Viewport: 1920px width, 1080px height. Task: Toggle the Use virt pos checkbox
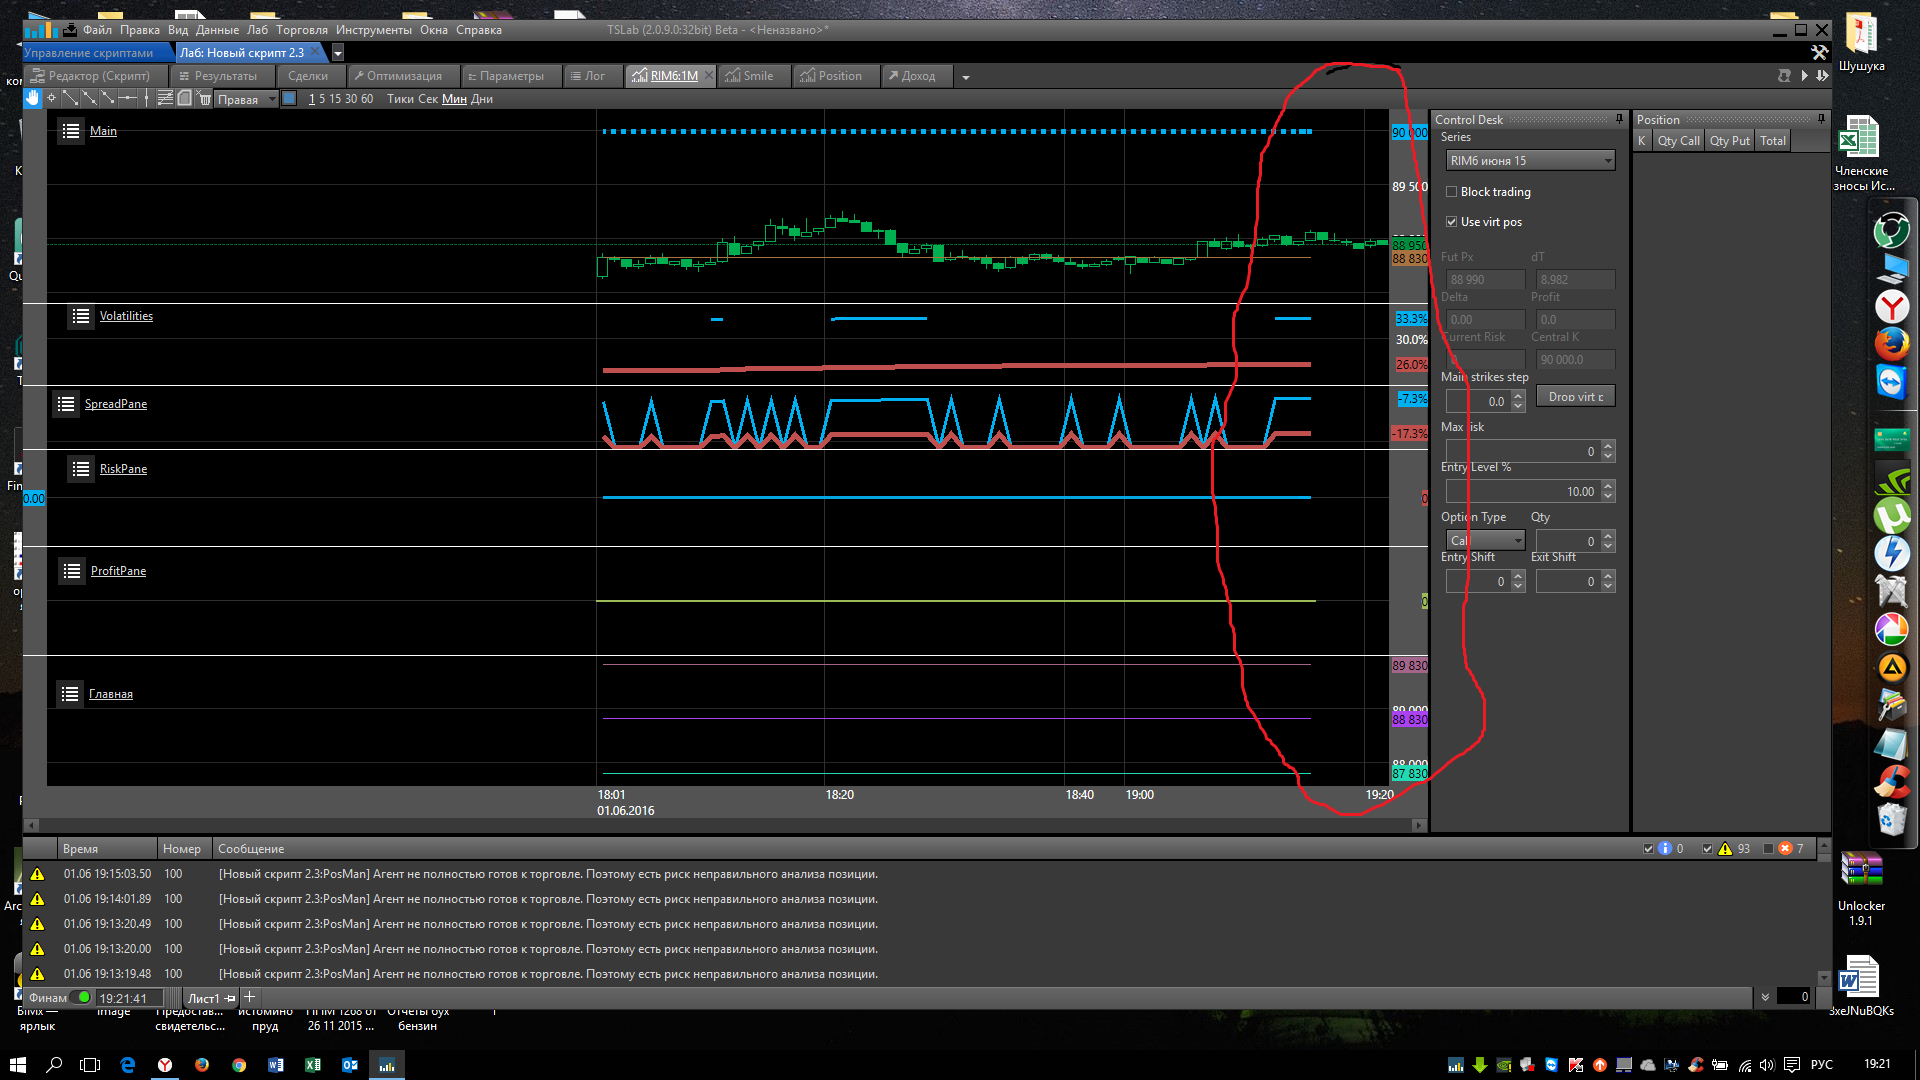[x=1452, y=222]
